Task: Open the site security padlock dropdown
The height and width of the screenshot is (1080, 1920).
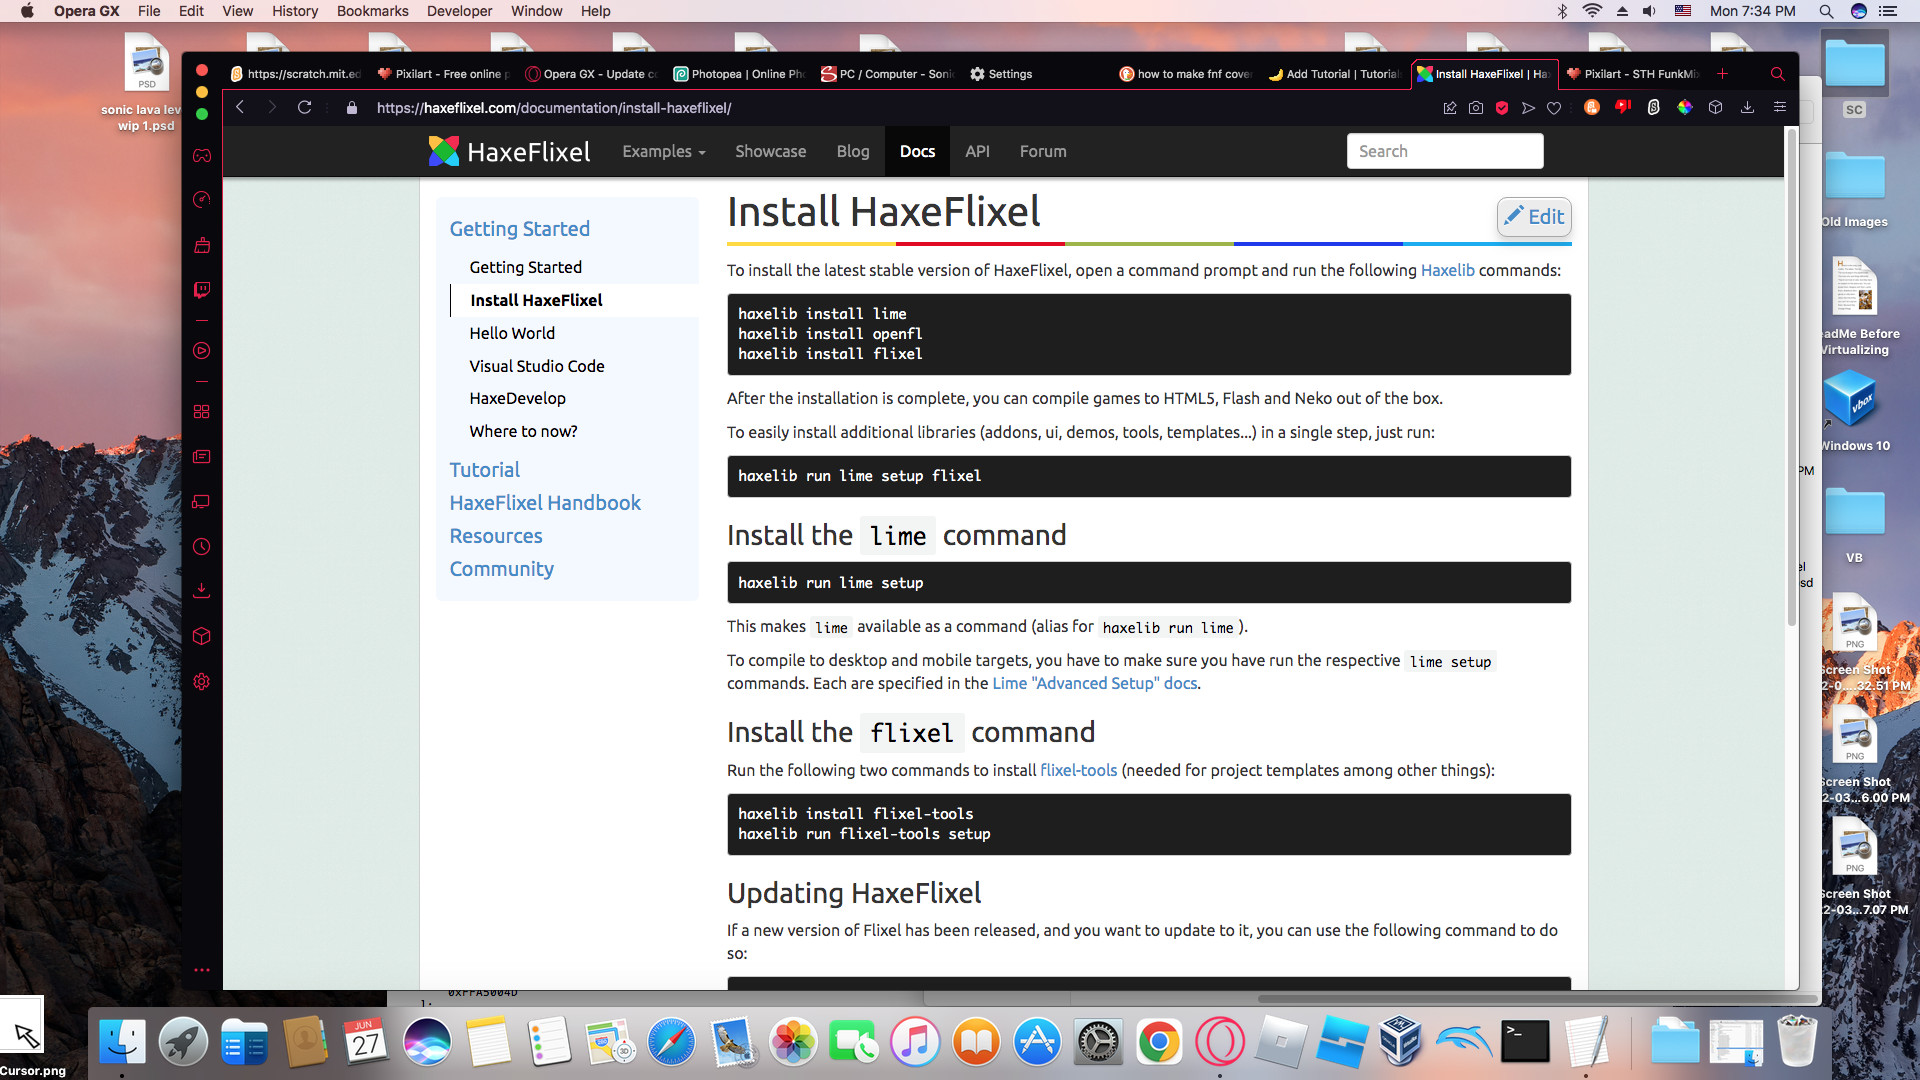Action: 352,107
